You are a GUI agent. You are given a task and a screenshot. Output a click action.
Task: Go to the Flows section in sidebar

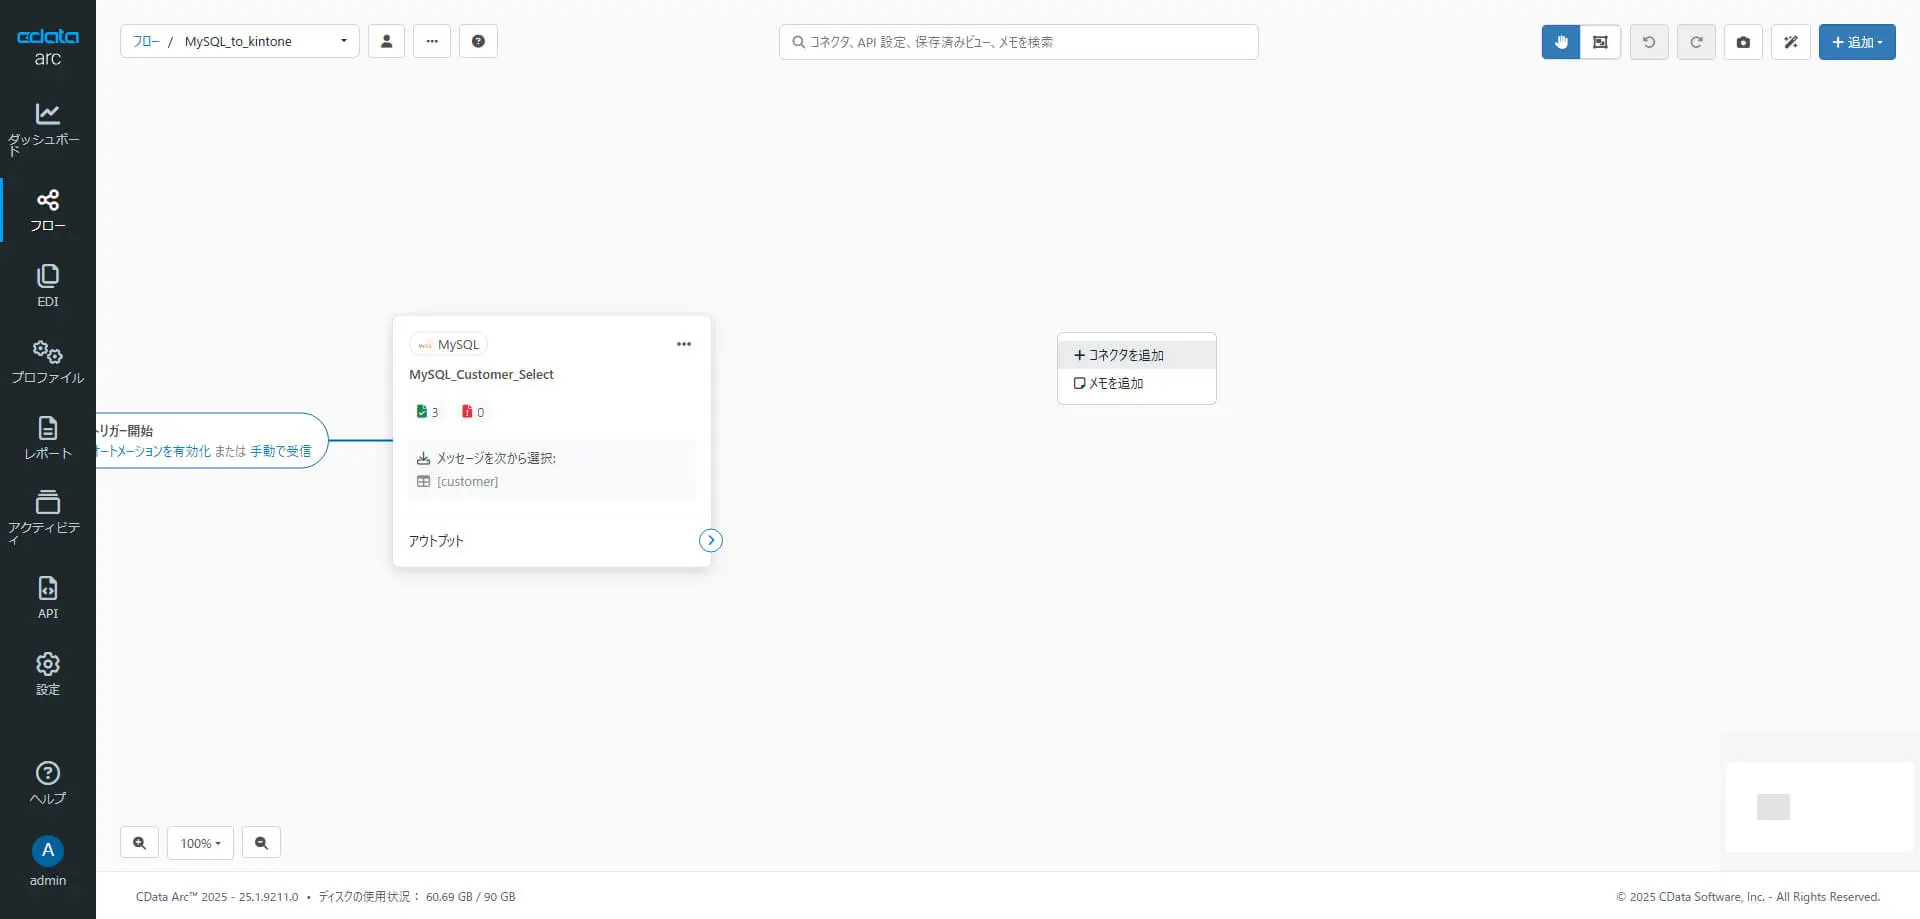tap(47, 210)
